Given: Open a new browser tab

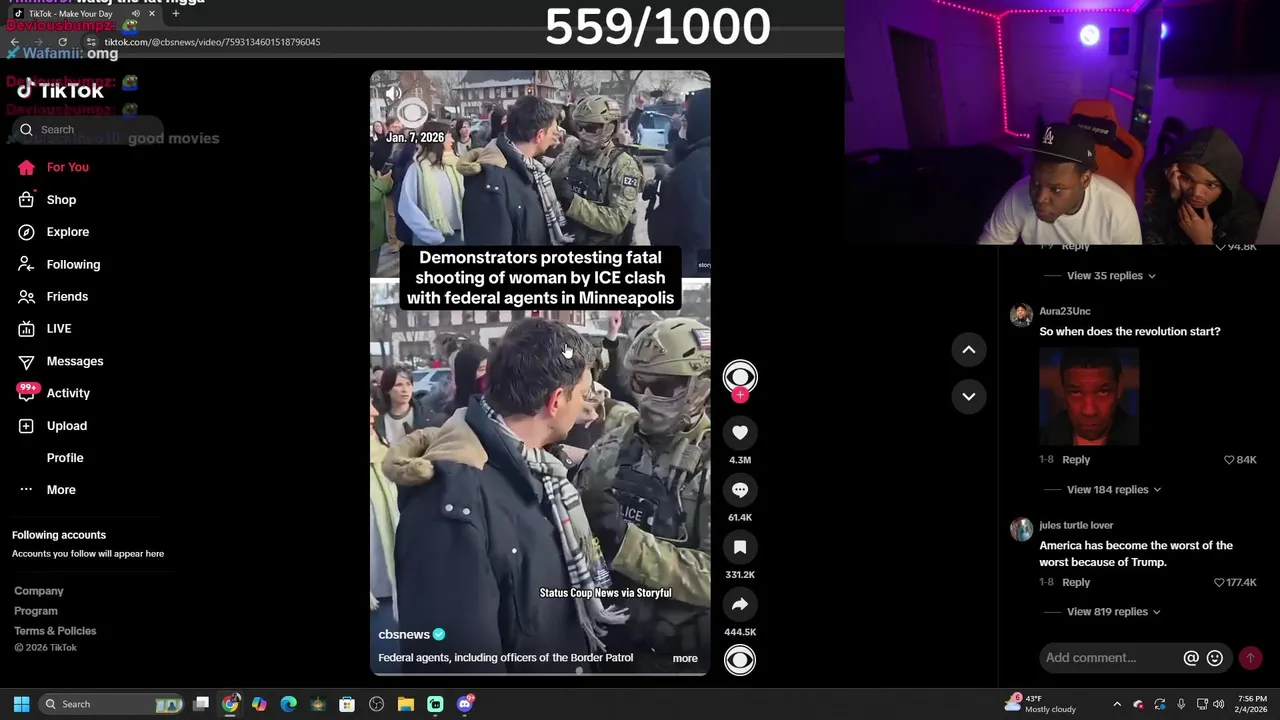Looking at the screenshot, I should pos(175,14).
